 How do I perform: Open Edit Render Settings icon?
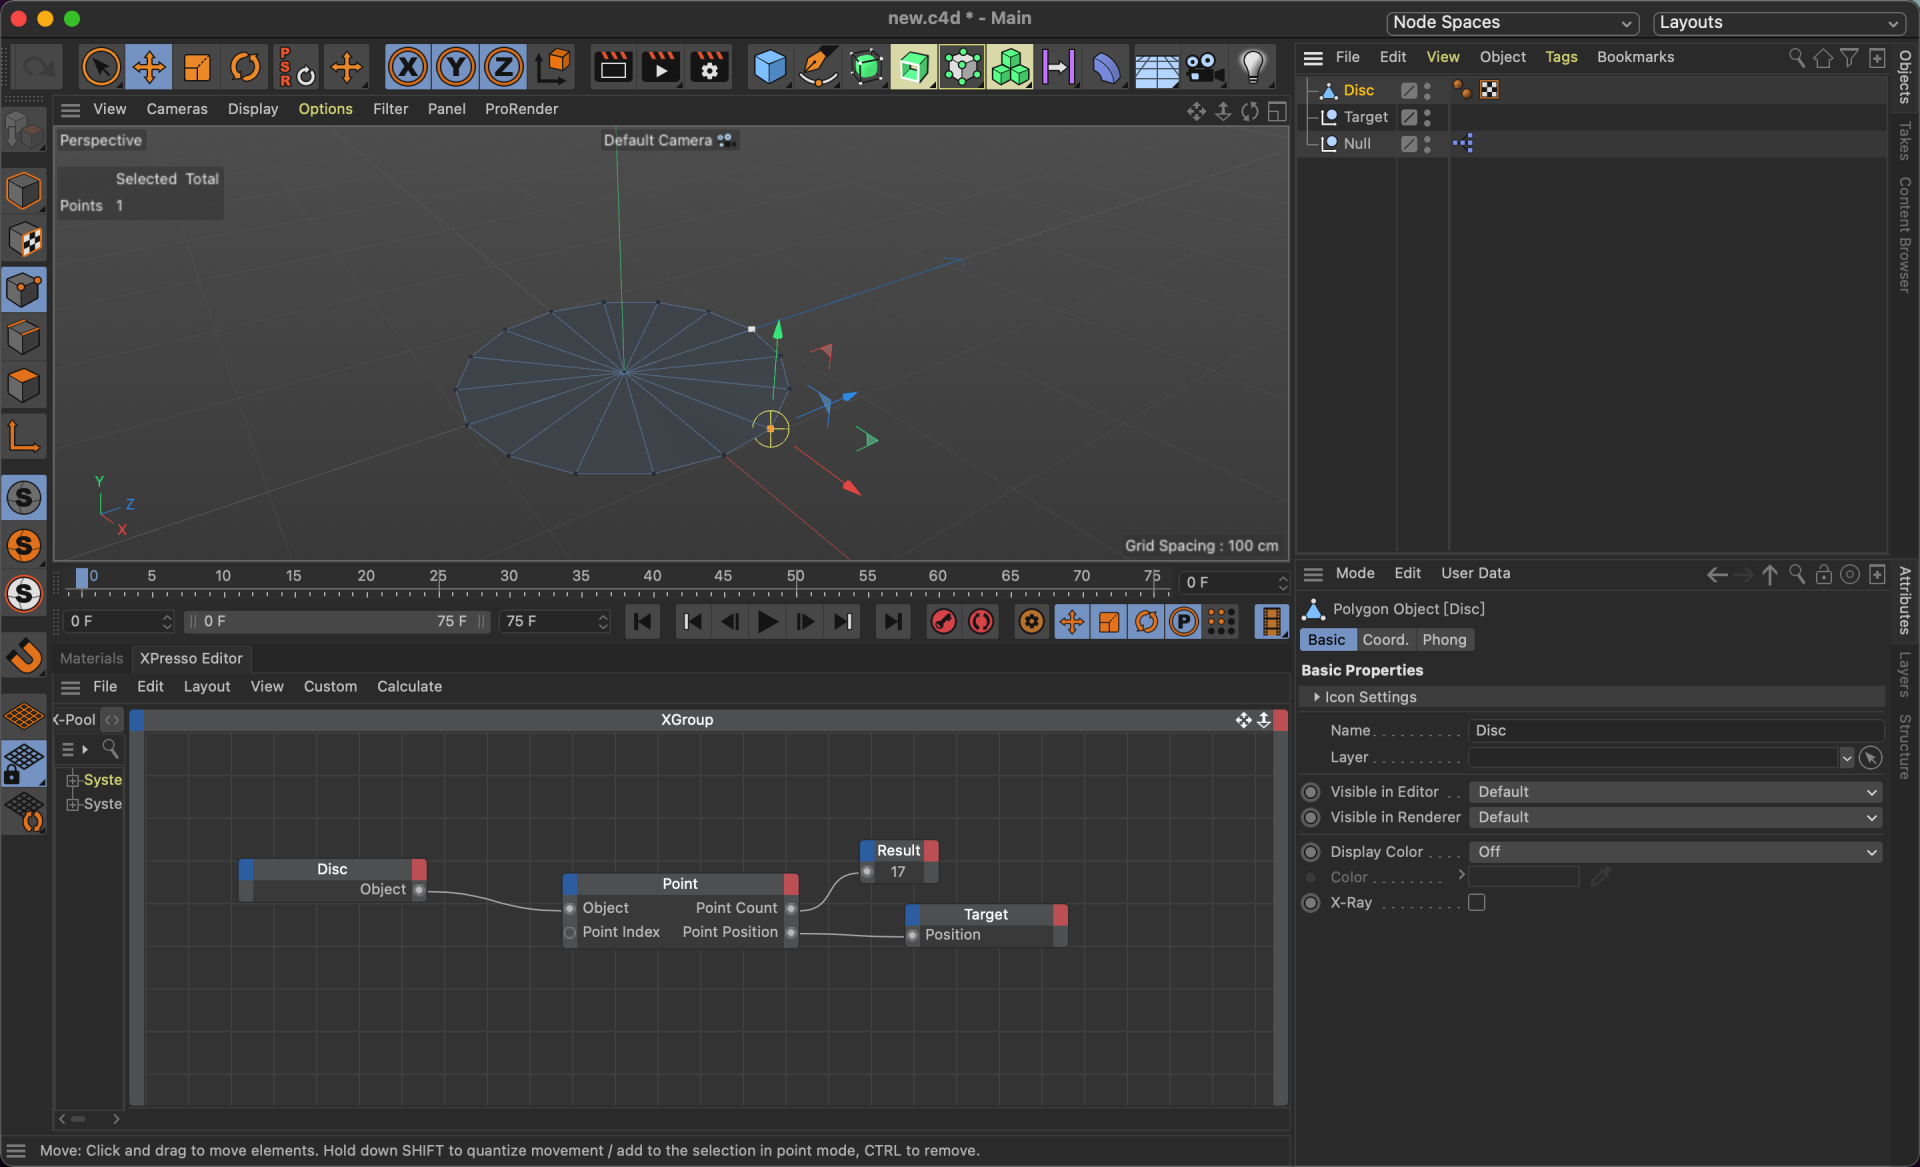(x=709, y=67)
